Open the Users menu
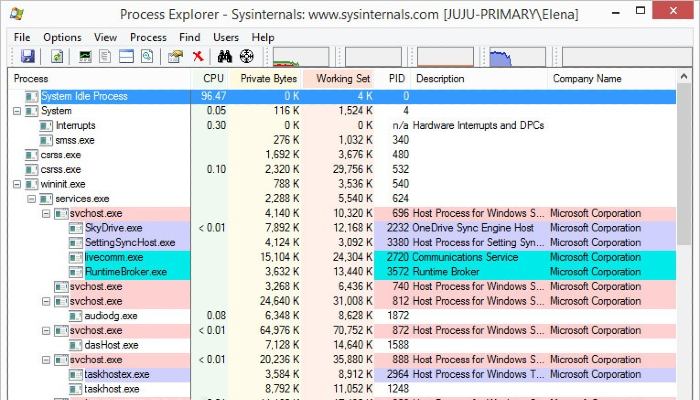The image size is (700, 400). (225, 38)
